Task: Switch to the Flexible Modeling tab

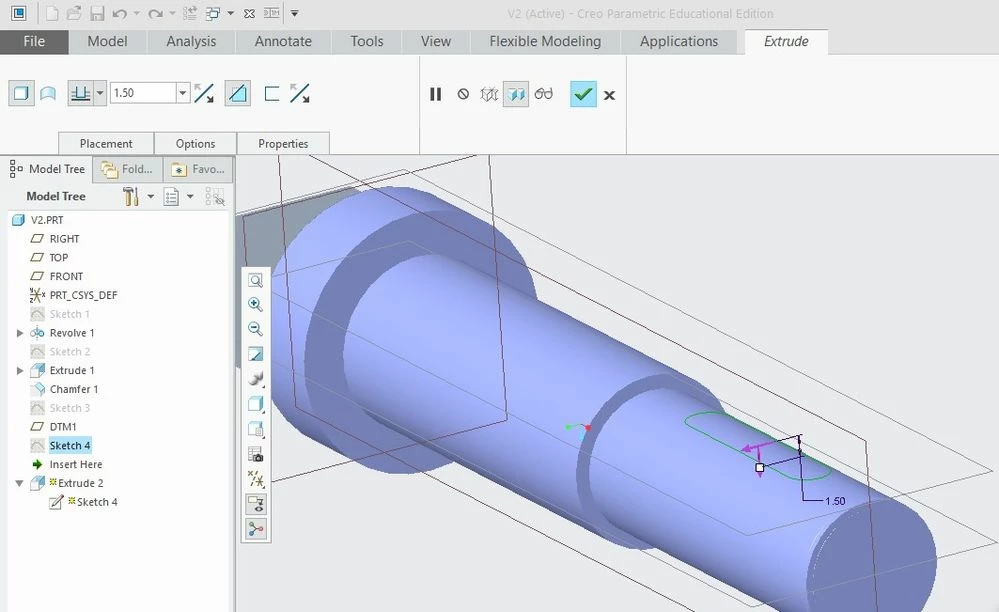Action: [545, 41]
